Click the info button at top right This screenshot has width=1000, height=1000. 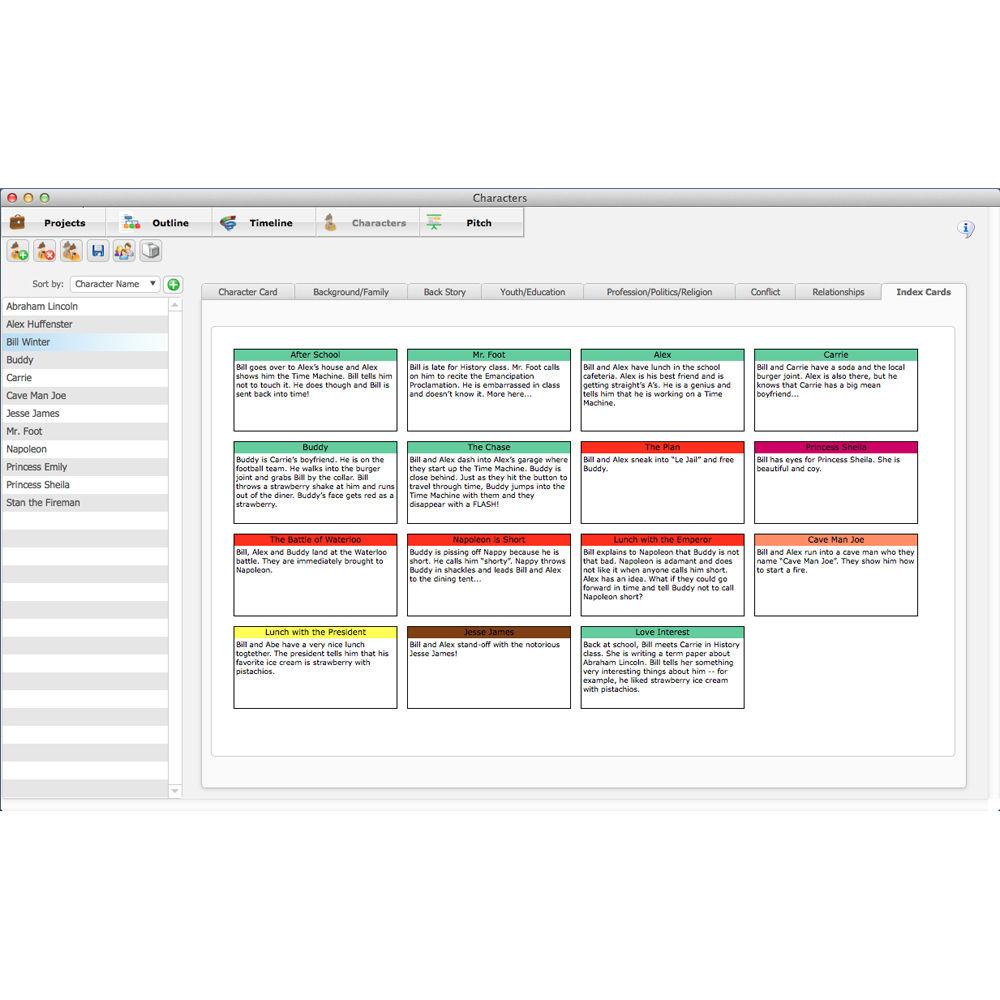966,229
